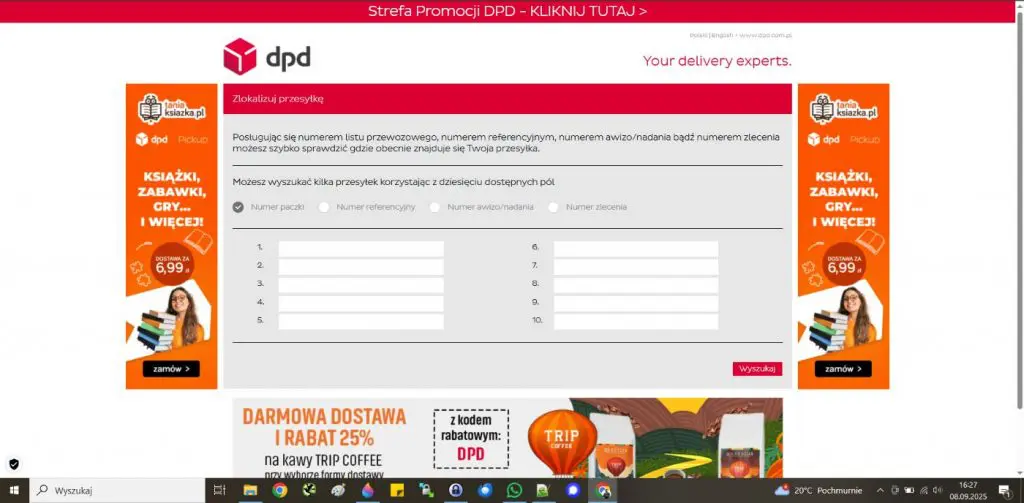
Task: Click parcel number input field 2
Action: pos(361,267)
